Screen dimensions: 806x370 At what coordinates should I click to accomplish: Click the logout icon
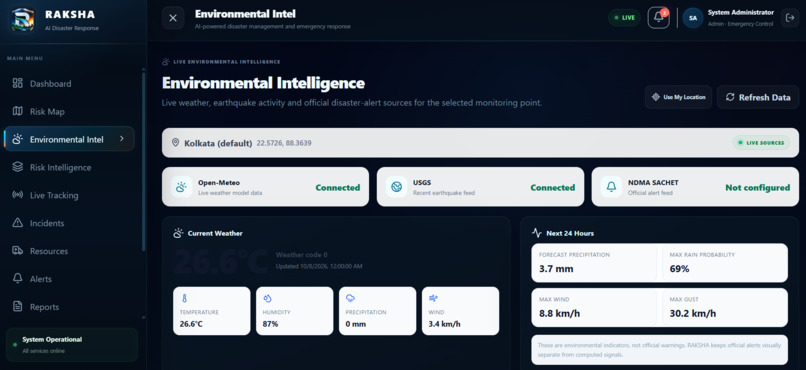[790, 17]
